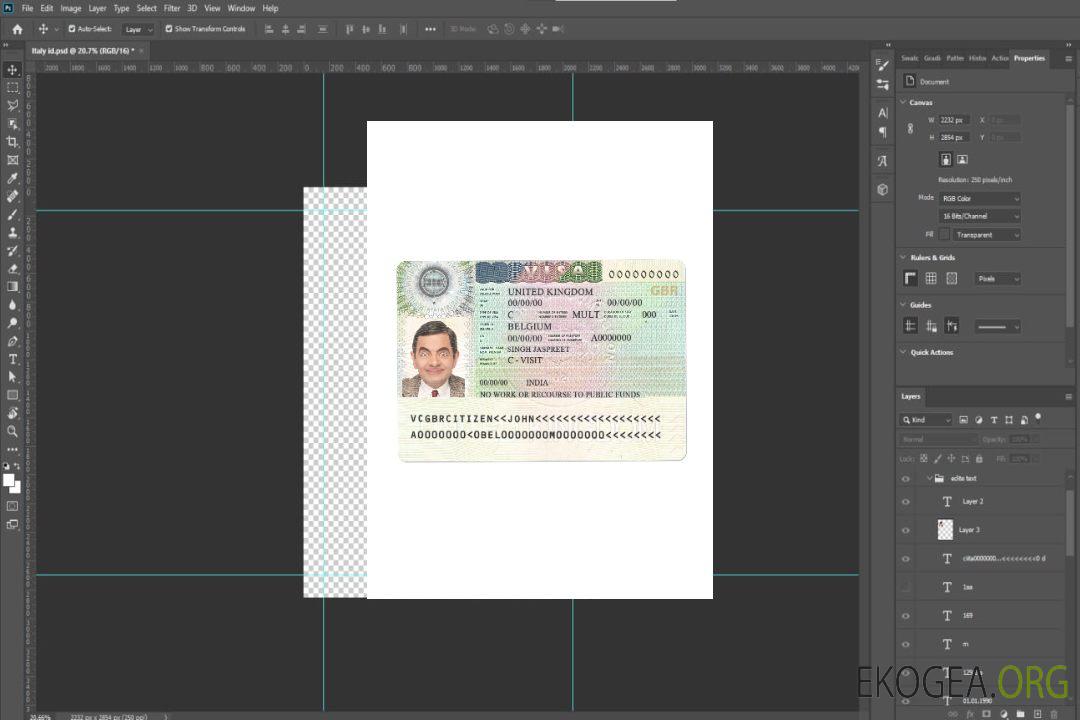Viewport: 1080px width, 720px height.
Task: Toggle layer filtering on/off switch
Action: (x=1038, y=418)
